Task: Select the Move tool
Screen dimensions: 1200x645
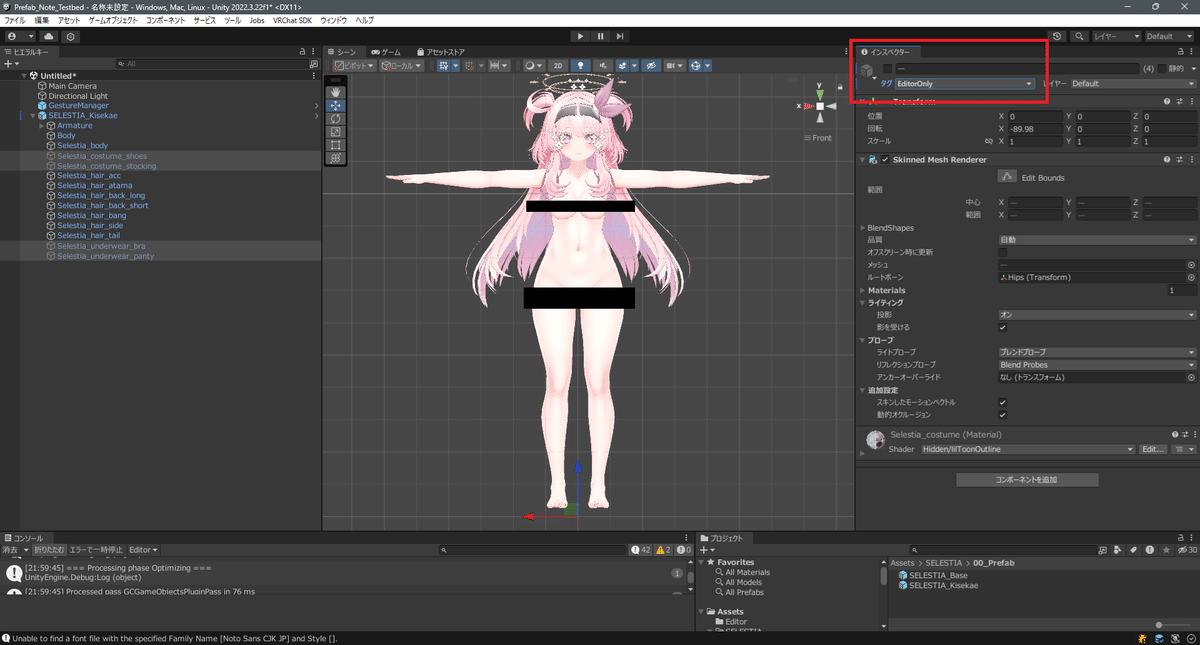Action: (x=335, y=105)
